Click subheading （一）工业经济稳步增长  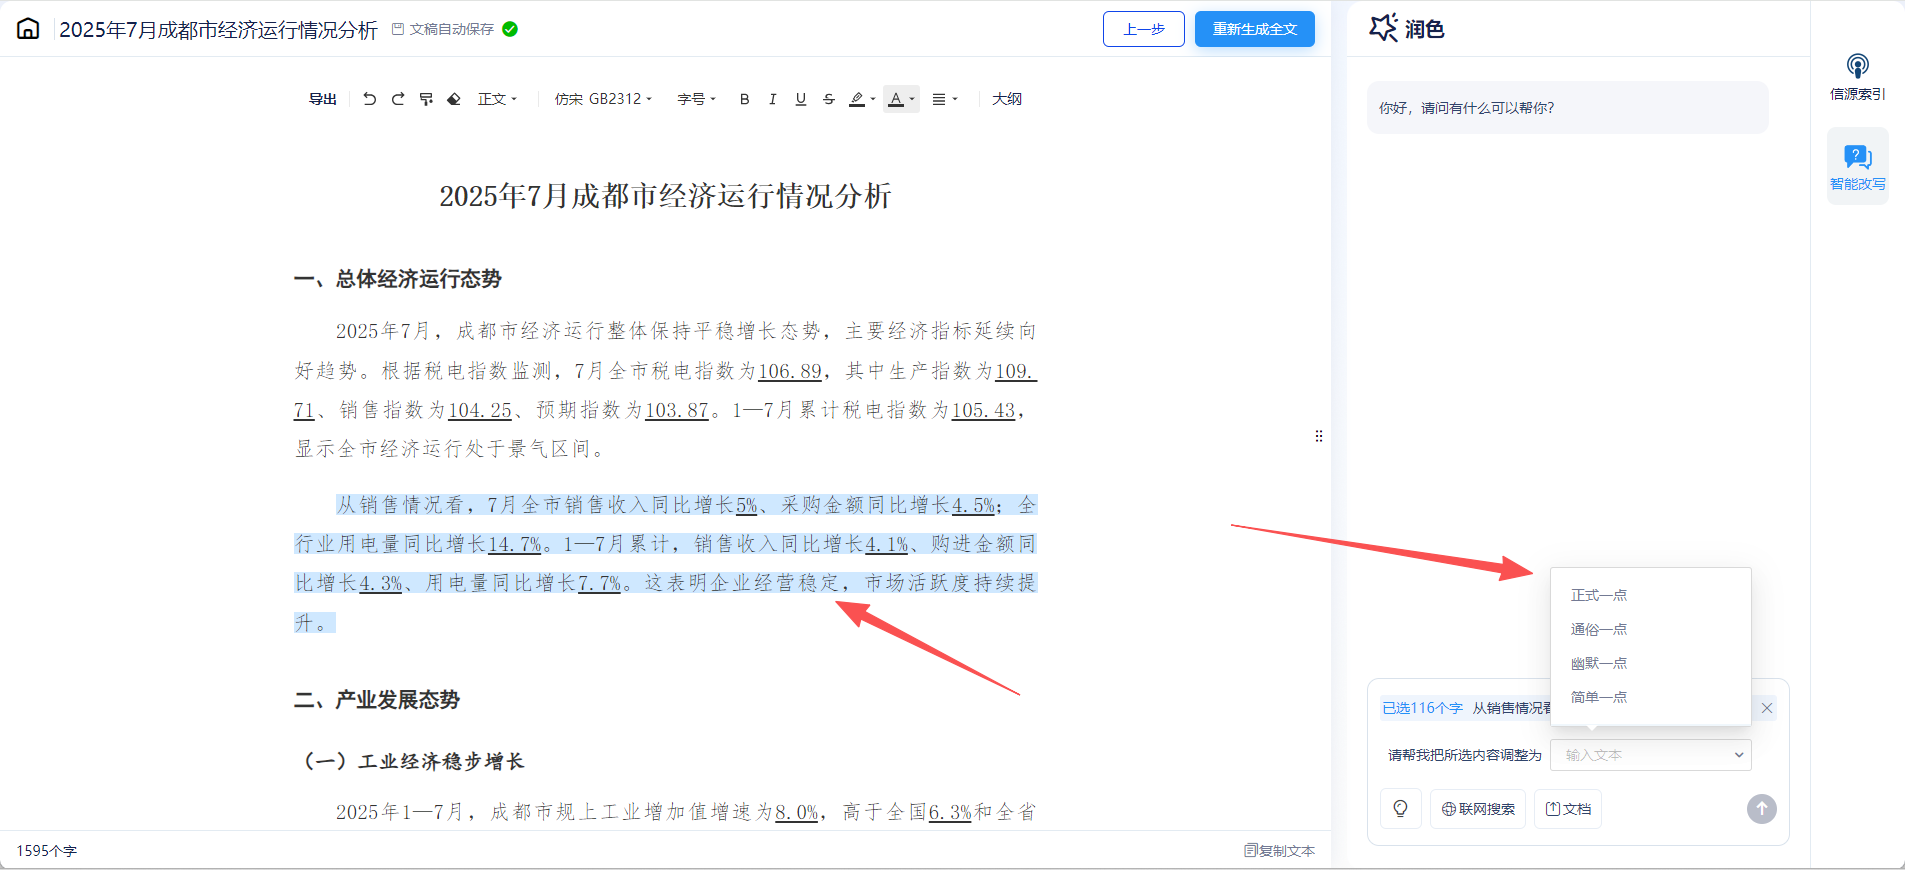413,761
